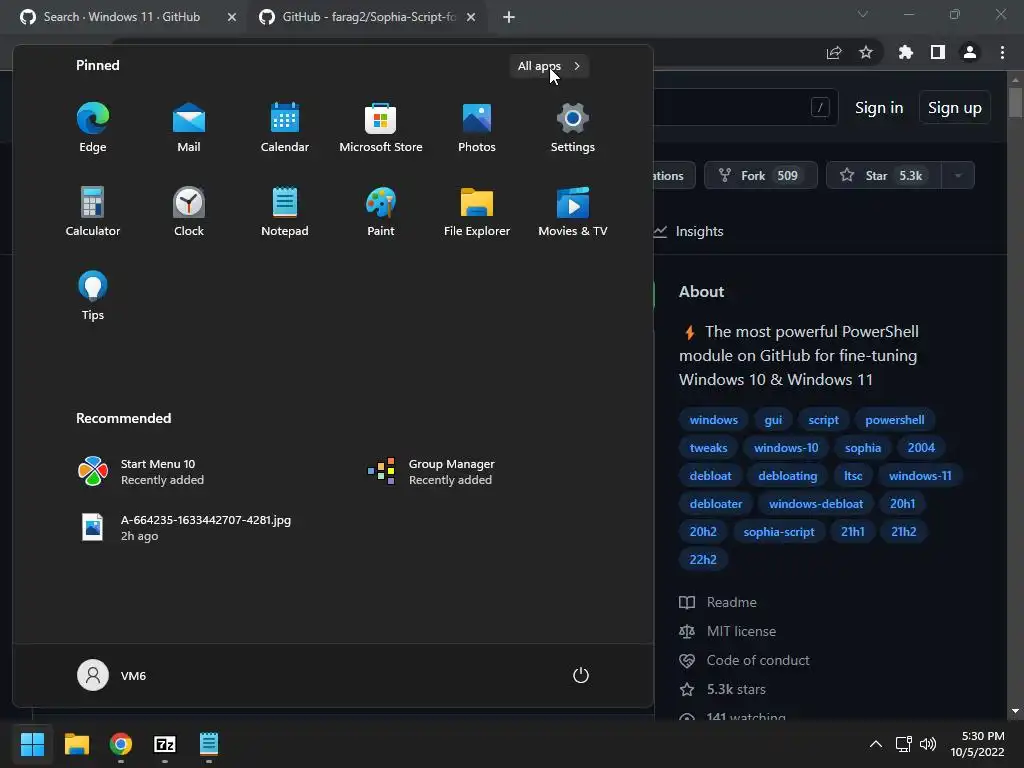The width and height of the screenshot is (1024, 768).
Task: Open the Tips app
Action: pos(93,295)
